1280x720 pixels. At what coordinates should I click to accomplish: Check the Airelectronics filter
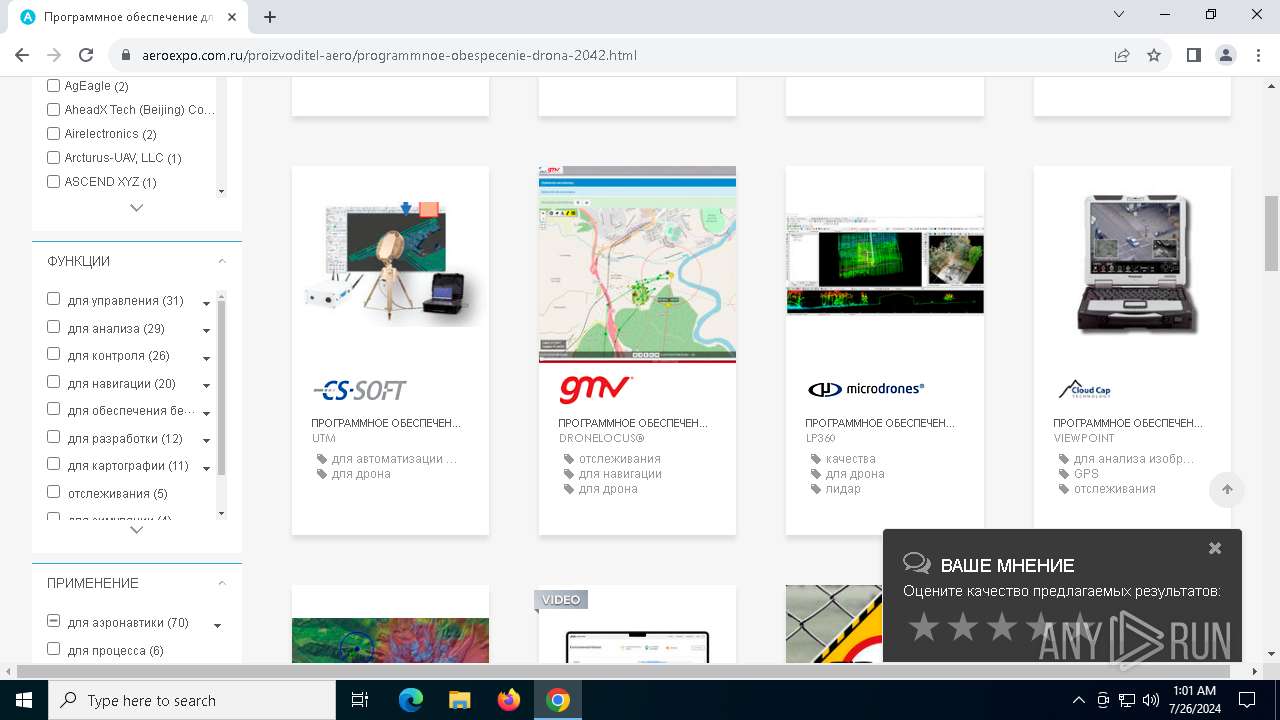coord(54,134)
